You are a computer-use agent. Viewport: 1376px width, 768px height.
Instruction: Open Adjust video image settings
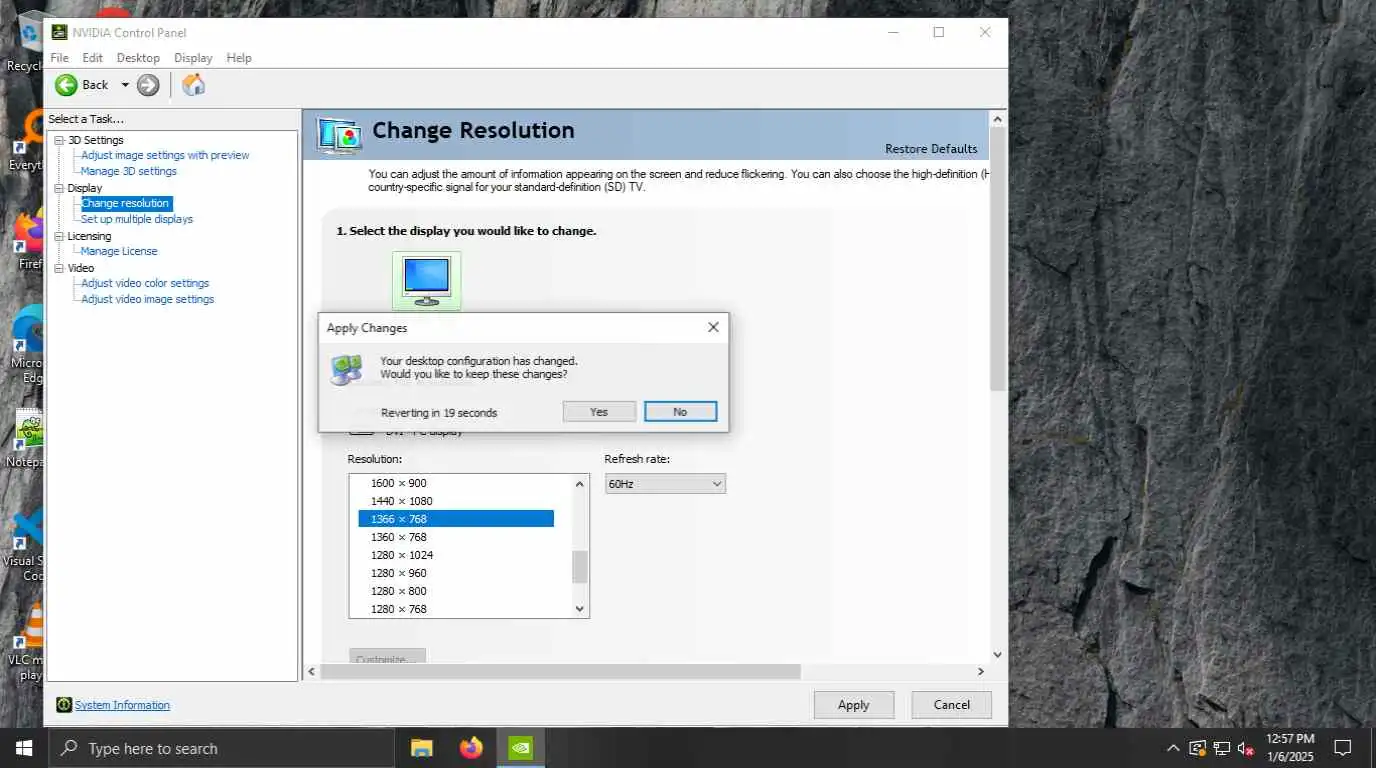[148, 299]
